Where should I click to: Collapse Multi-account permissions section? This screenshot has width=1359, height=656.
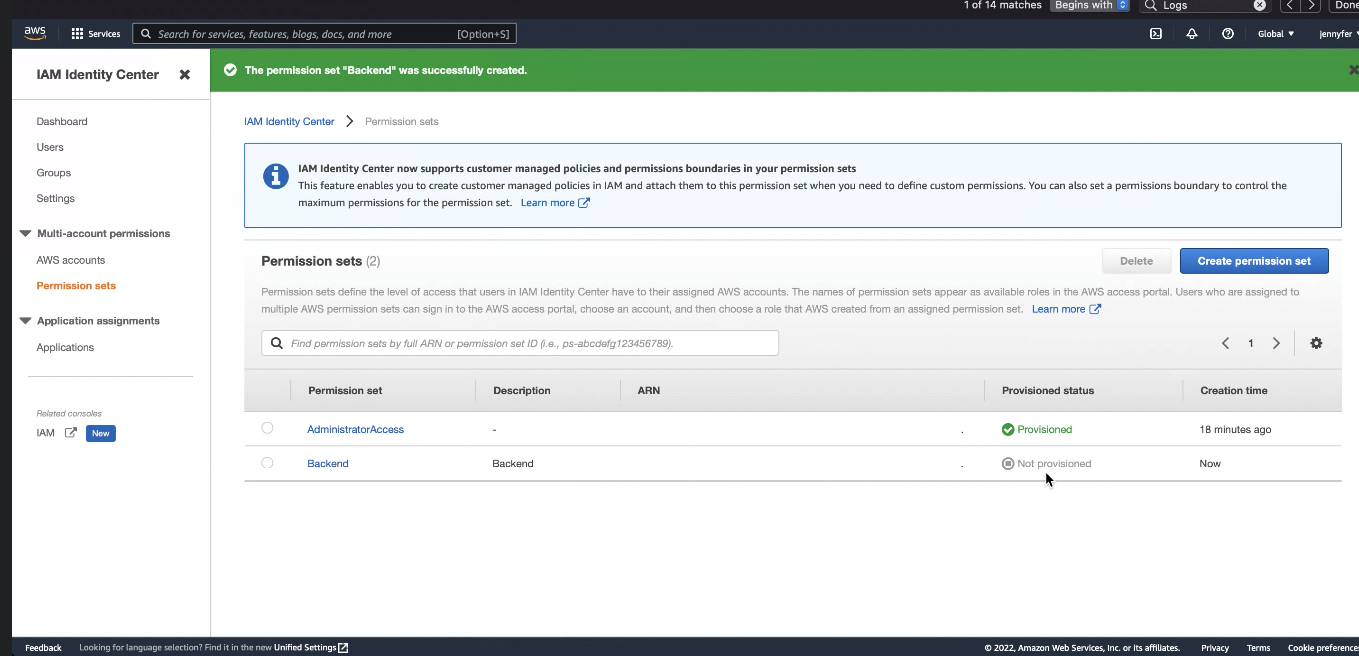click(x=26, y=234)
